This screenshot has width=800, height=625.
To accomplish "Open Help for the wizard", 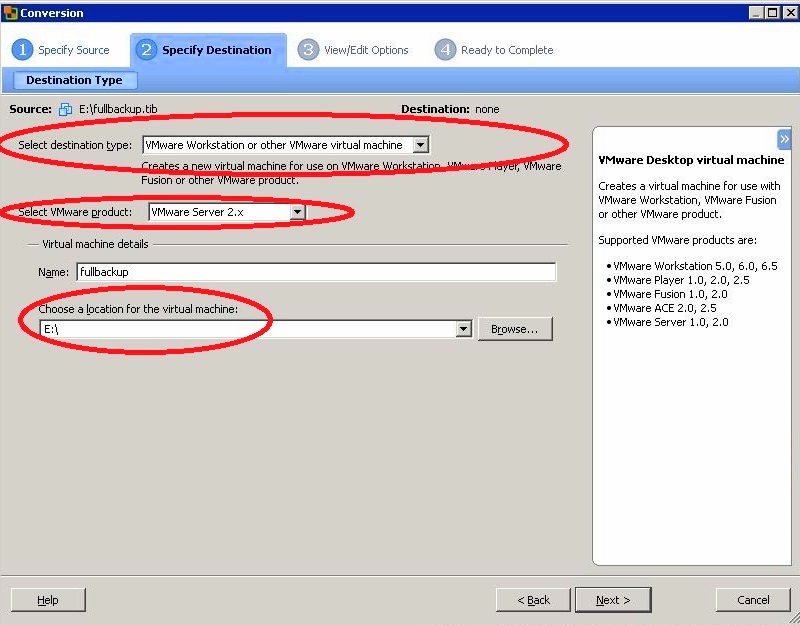I will pos(48,600).
